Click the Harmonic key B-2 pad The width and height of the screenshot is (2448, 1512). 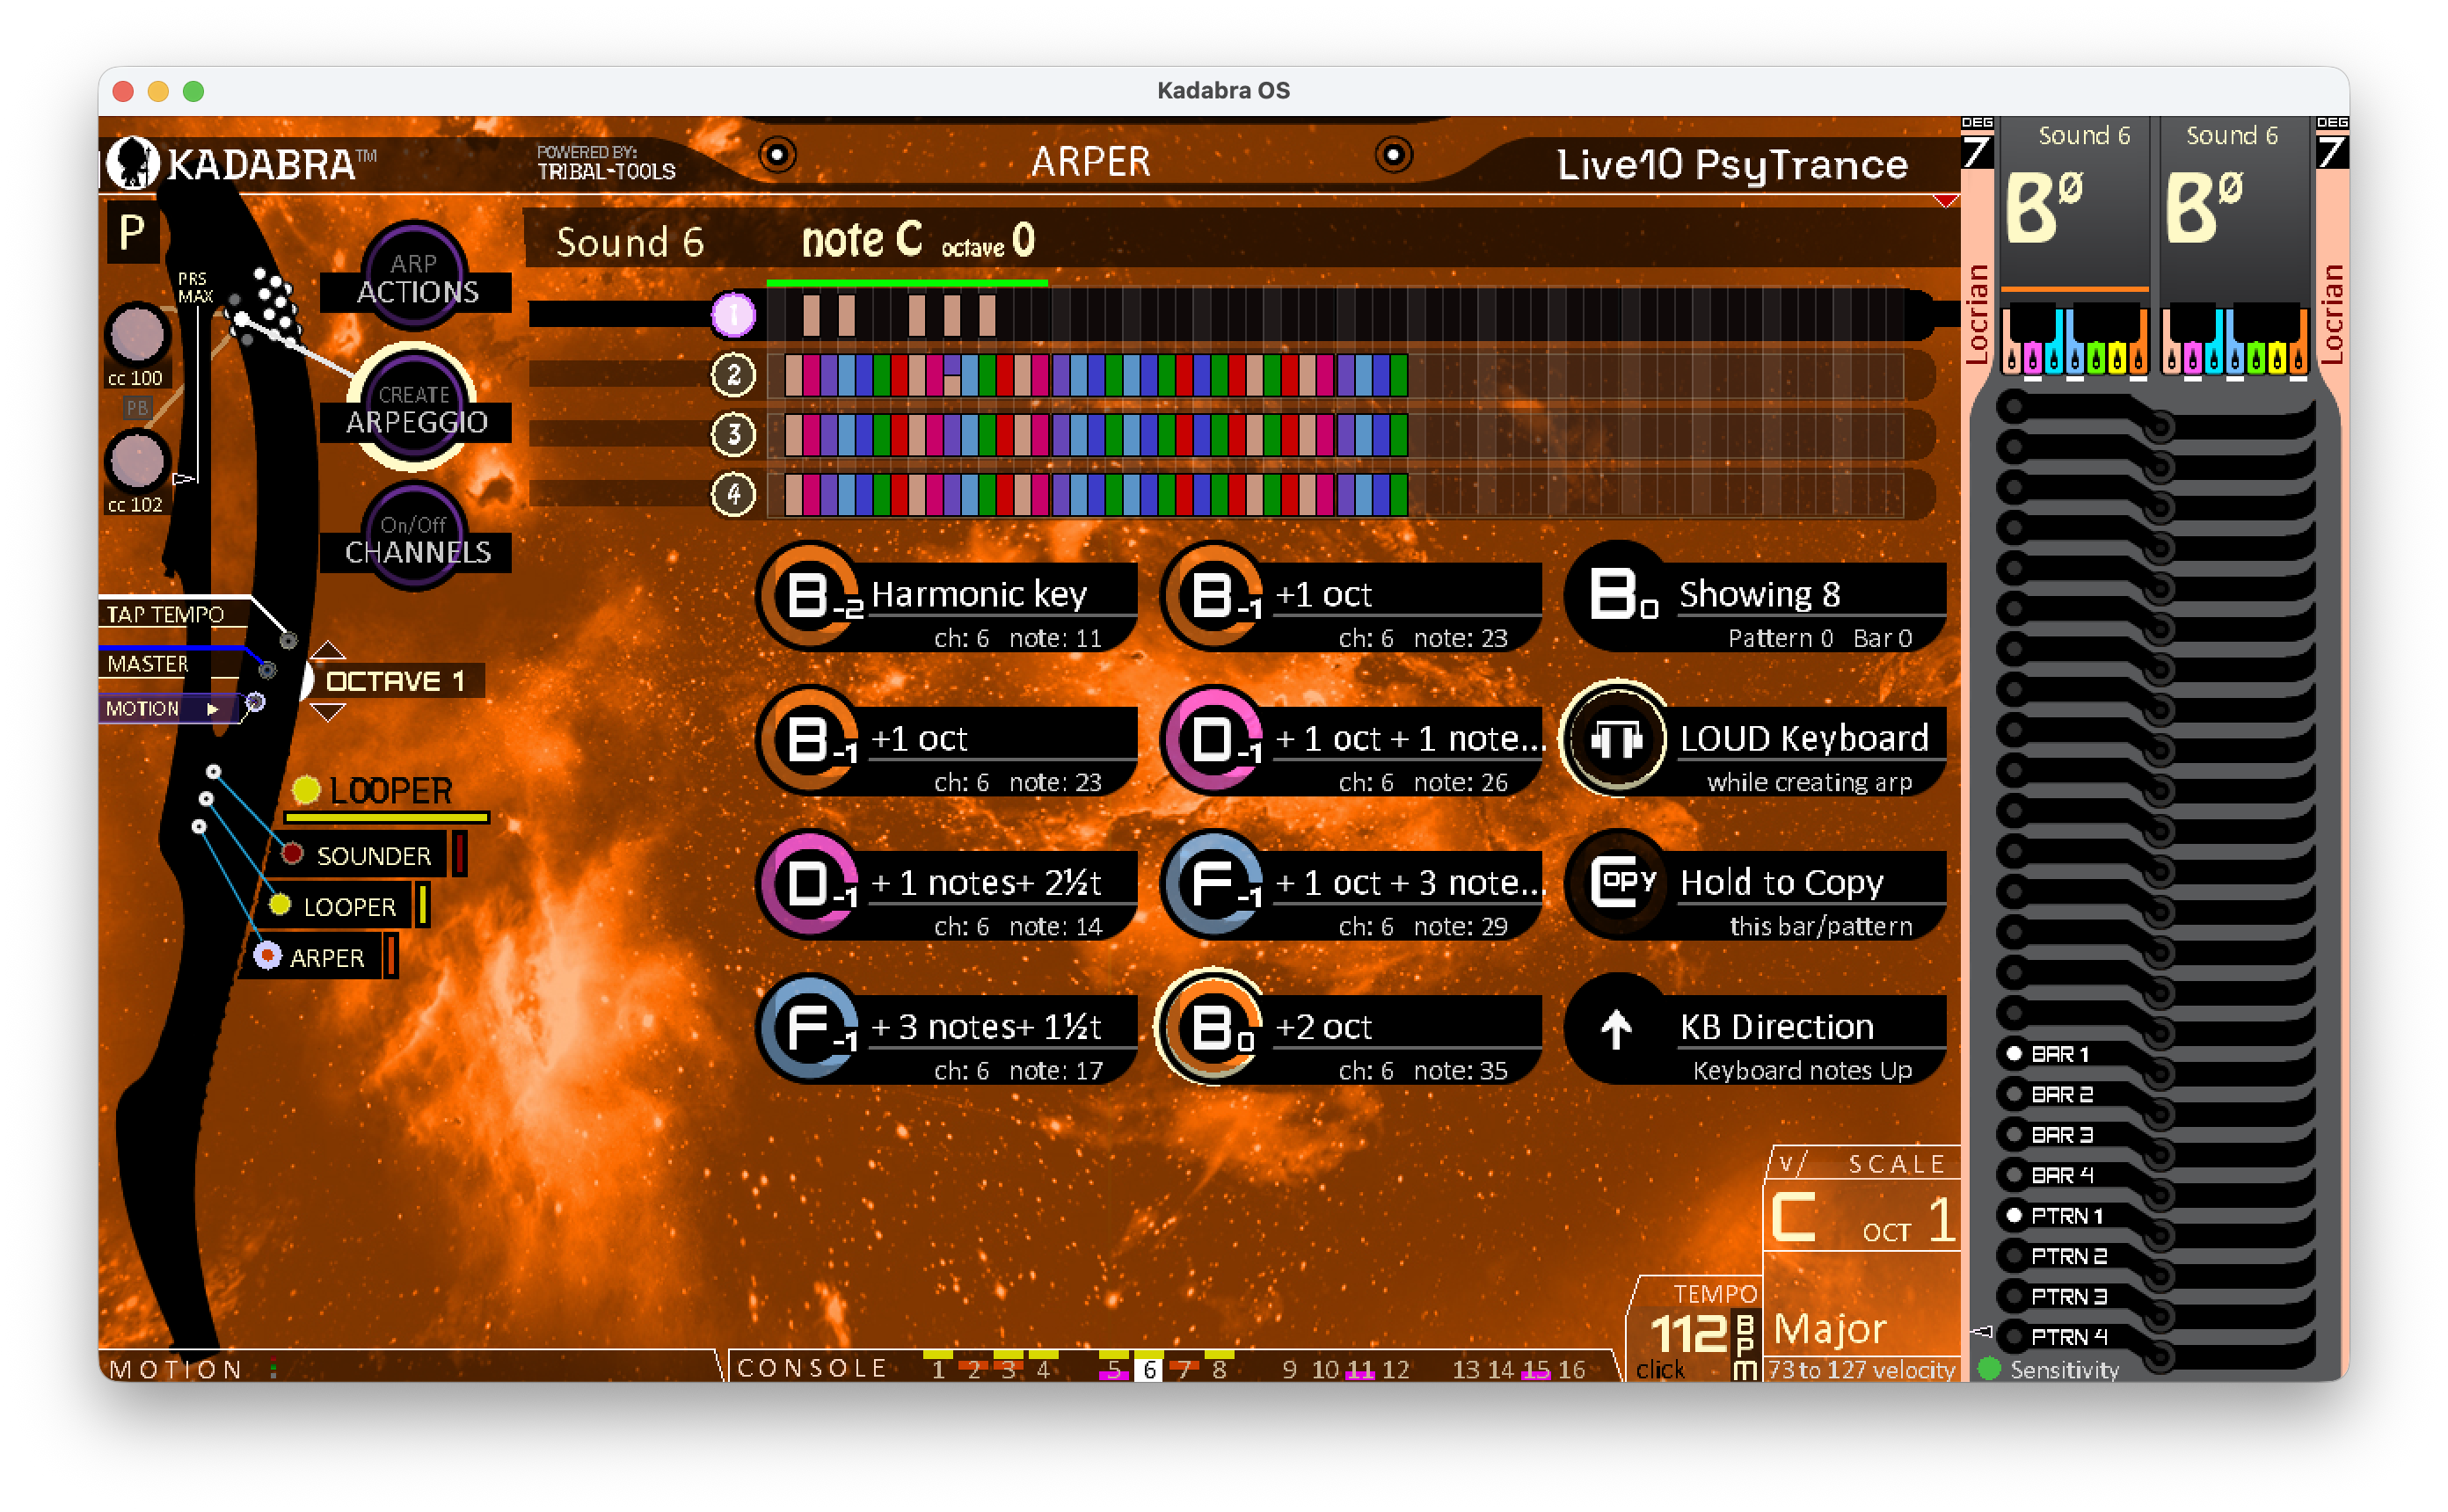947,598
